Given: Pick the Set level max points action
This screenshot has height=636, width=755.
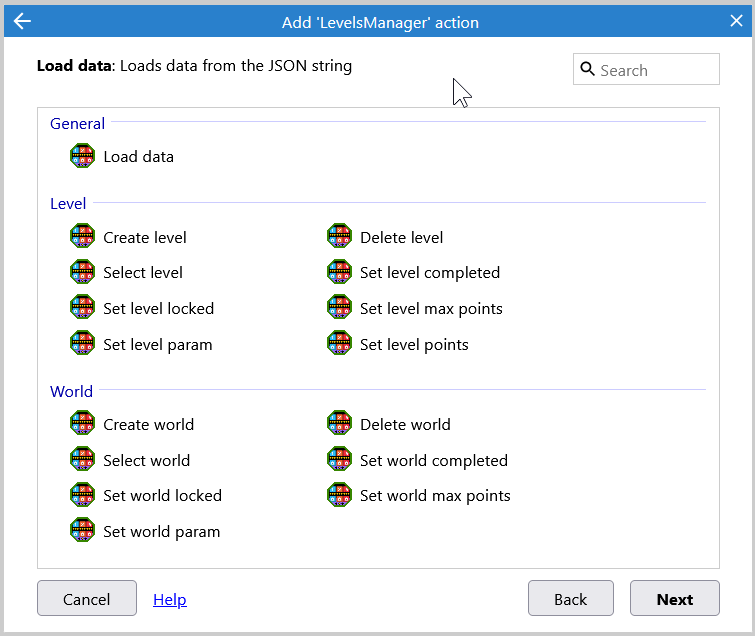Looking at the screenshot, I should tap(431, 308).
